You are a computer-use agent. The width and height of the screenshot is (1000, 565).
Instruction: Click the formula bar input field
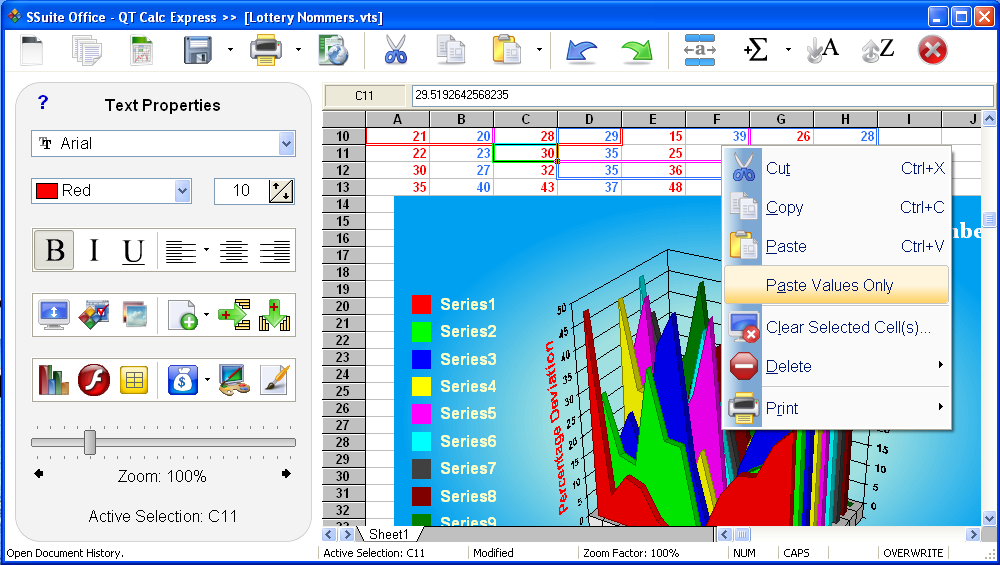click(x=700, y=96)
